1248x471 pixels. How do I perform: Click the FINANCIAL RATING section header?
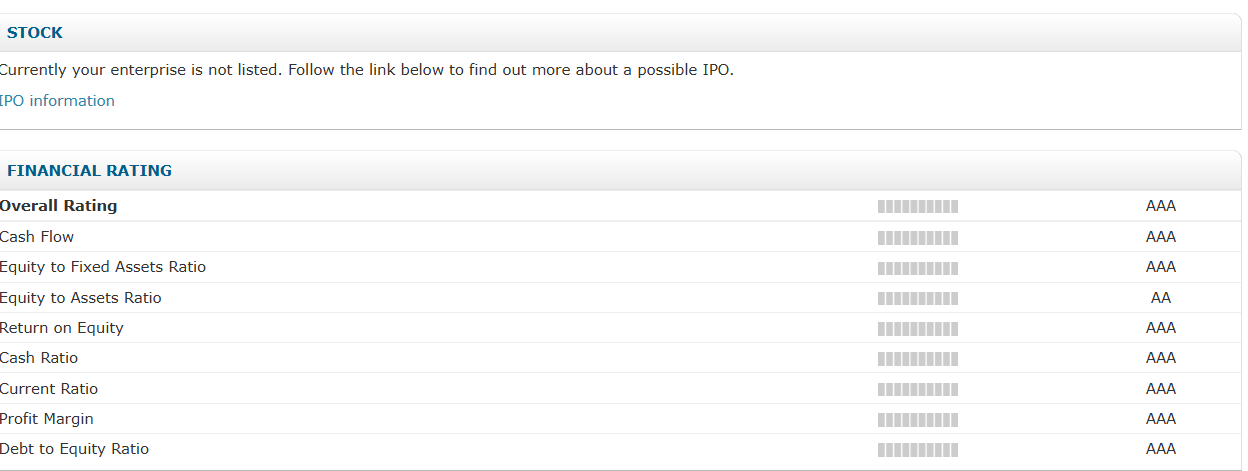click(89, 171)
